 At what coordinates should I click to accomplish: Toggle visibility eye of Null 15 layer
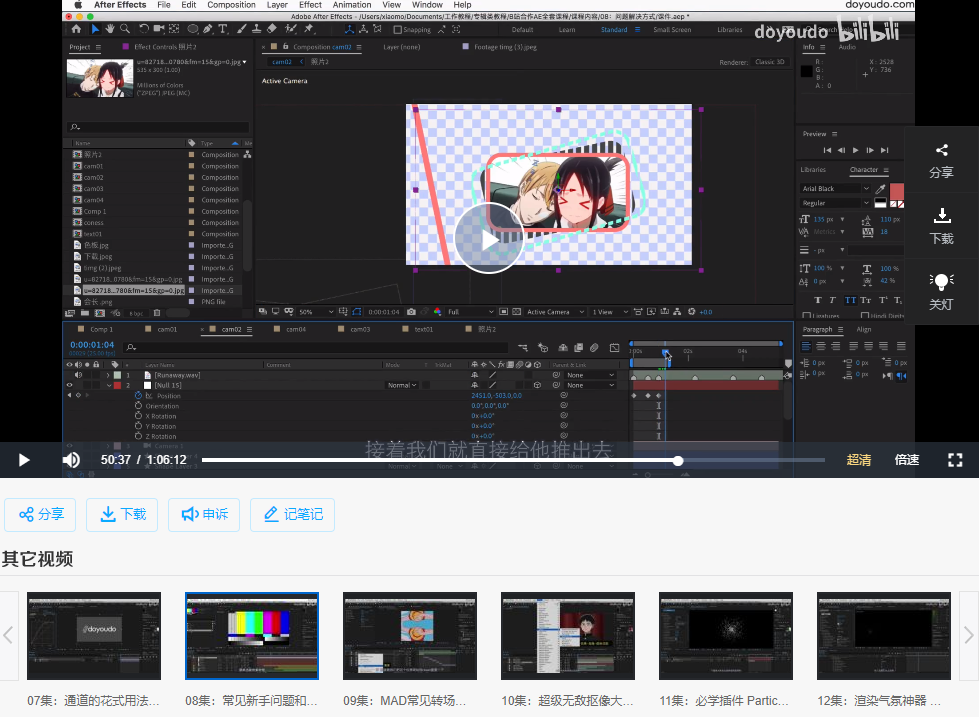tap(69, 385)
